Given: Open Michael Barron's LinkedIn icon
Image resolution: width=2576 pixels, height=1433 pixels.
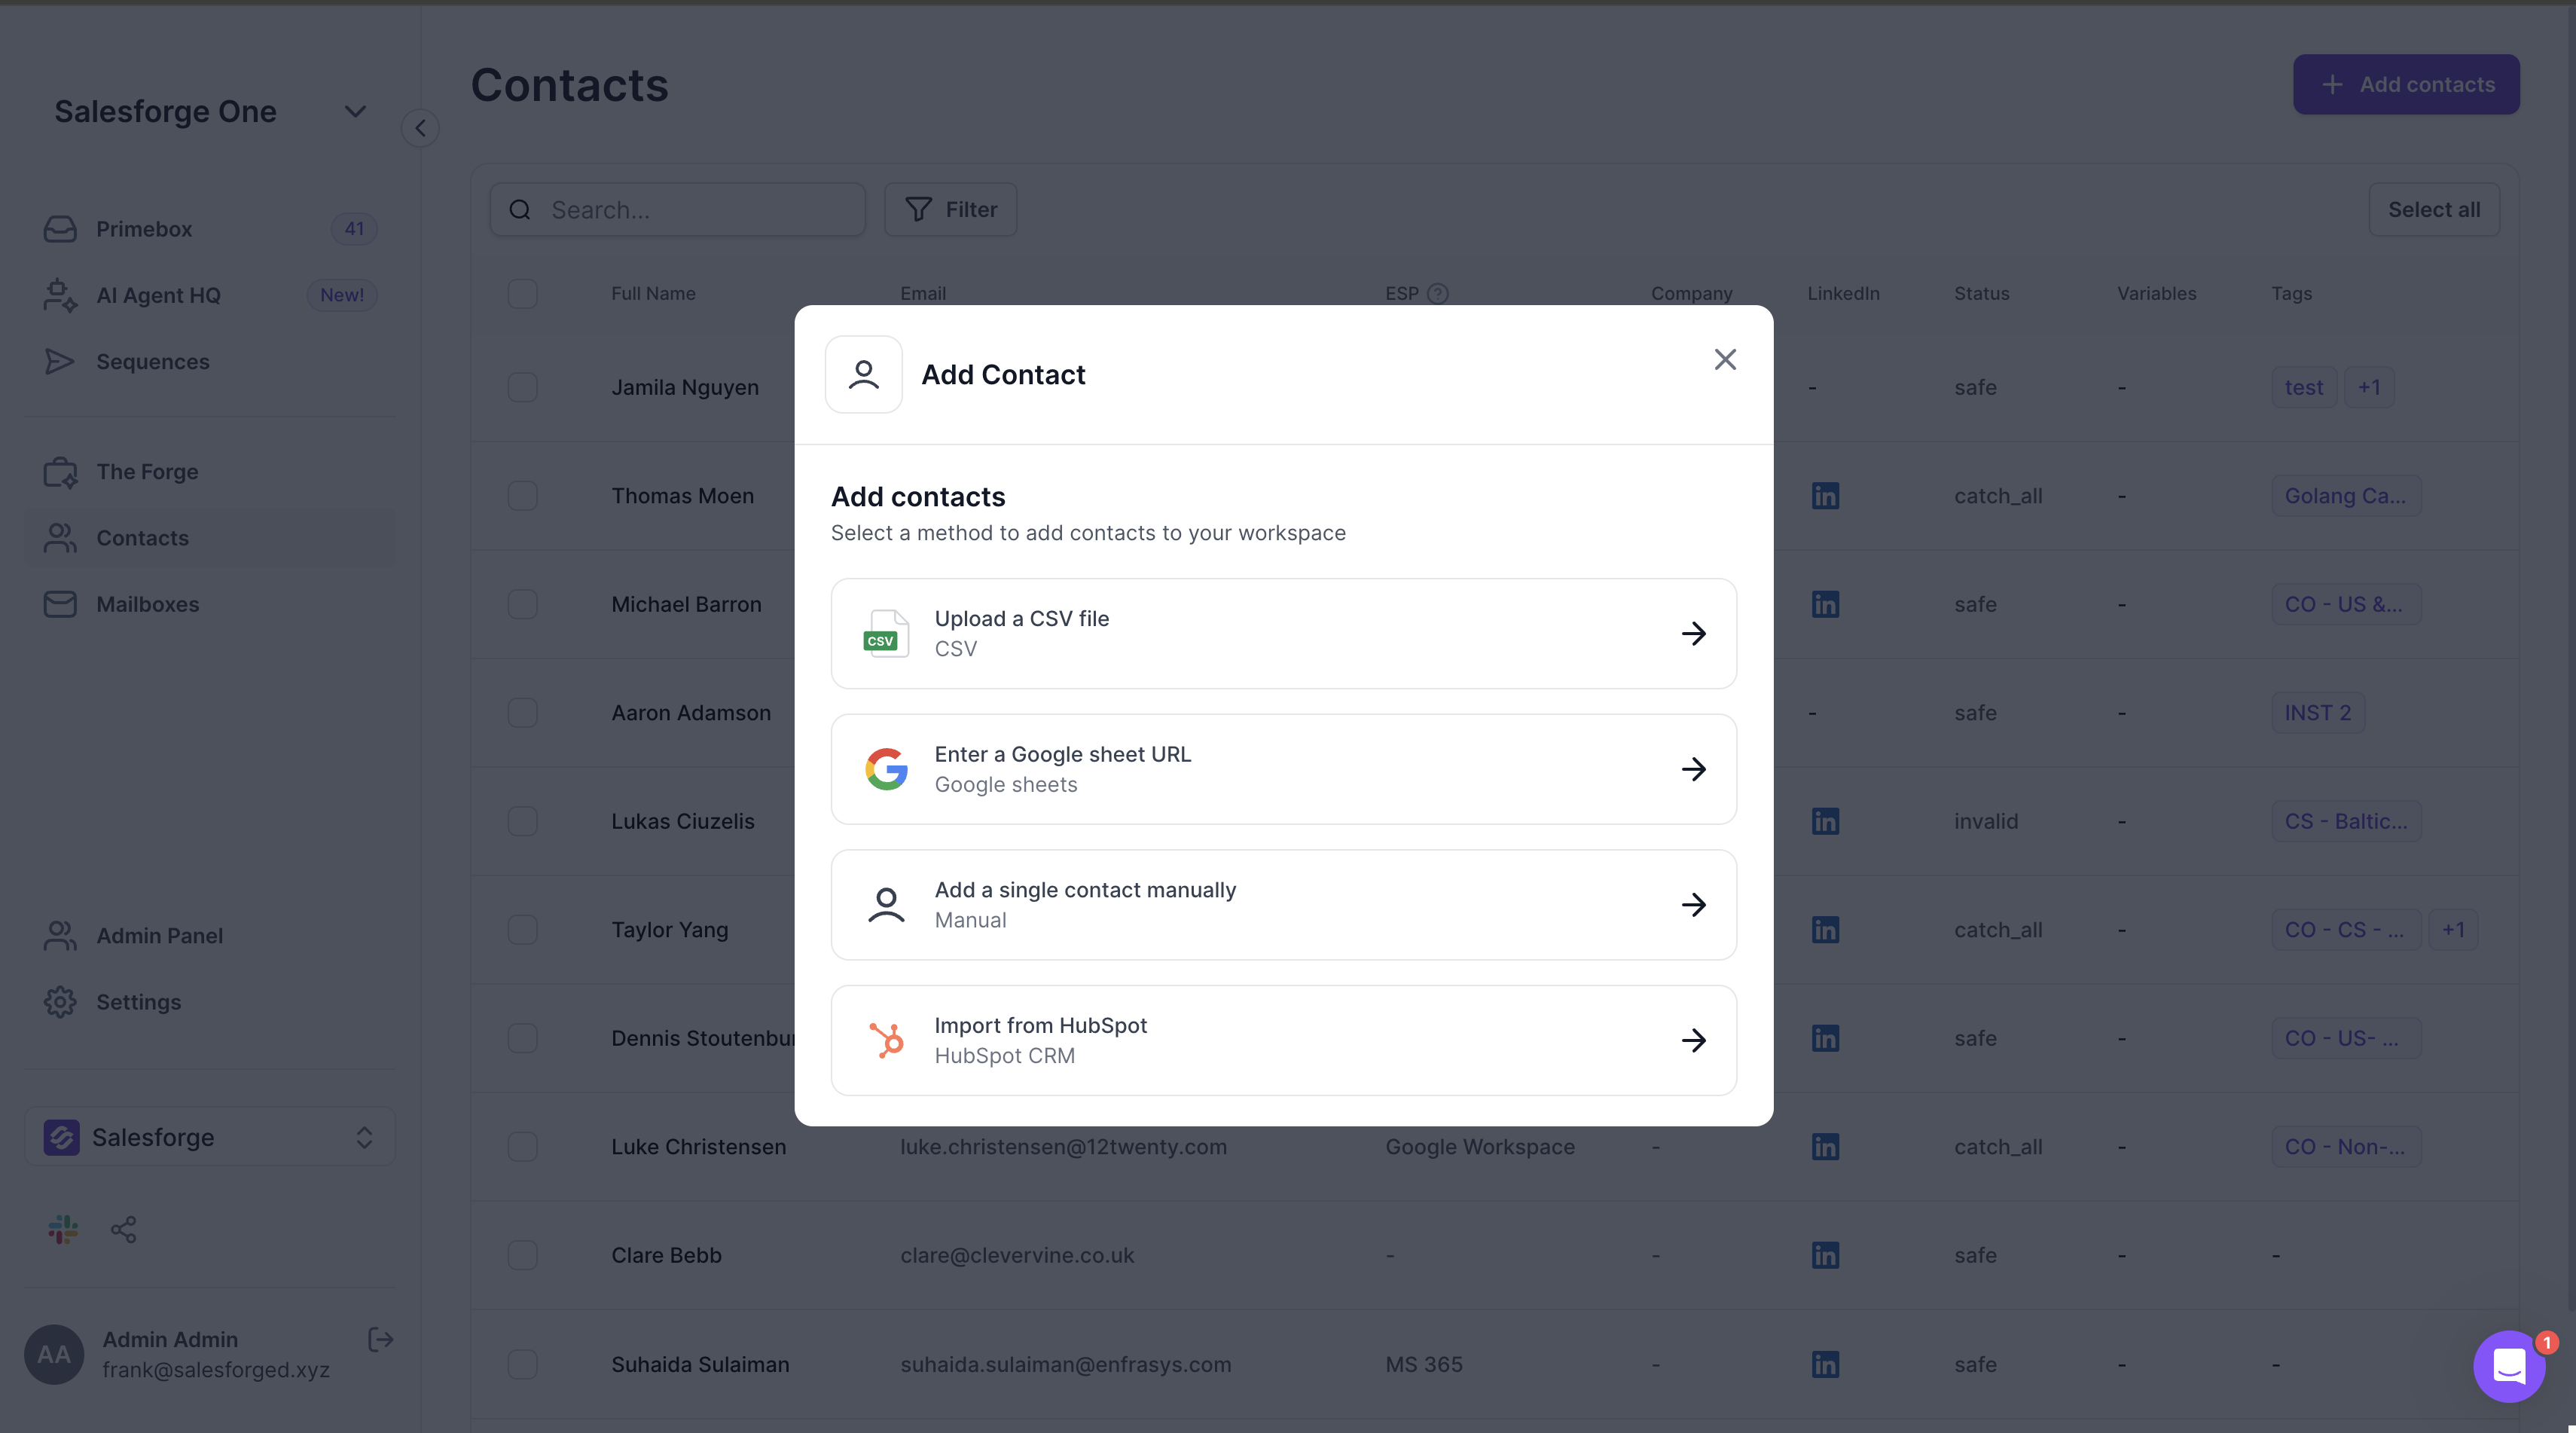Looking at the screenshot, I should (x=1825, y=604).
